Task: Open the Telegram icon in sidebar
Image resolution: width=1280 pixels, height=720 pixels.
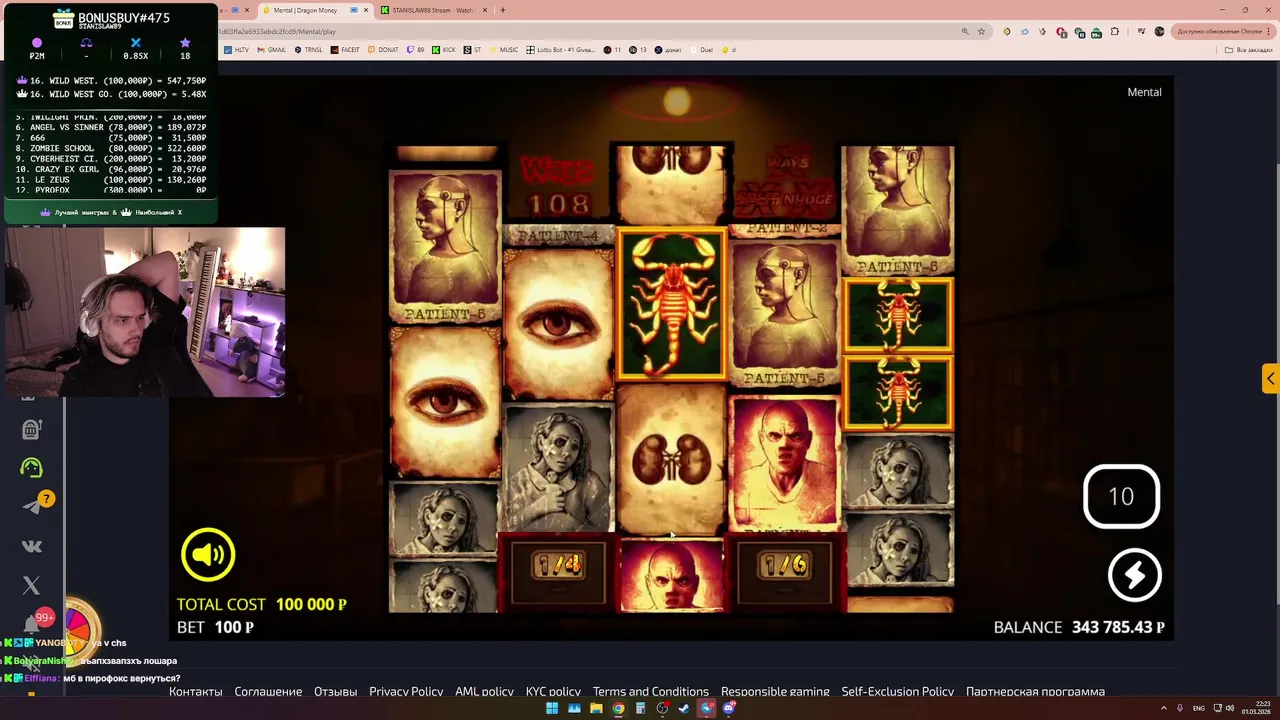Action: click(x=31, y=507)
